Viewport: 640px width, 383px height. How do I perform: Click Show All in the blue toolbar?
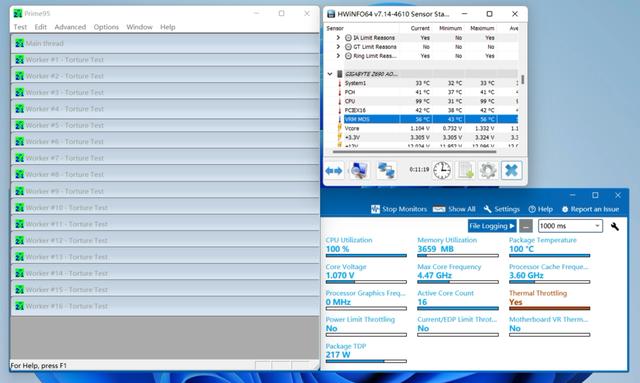[454, 209]
